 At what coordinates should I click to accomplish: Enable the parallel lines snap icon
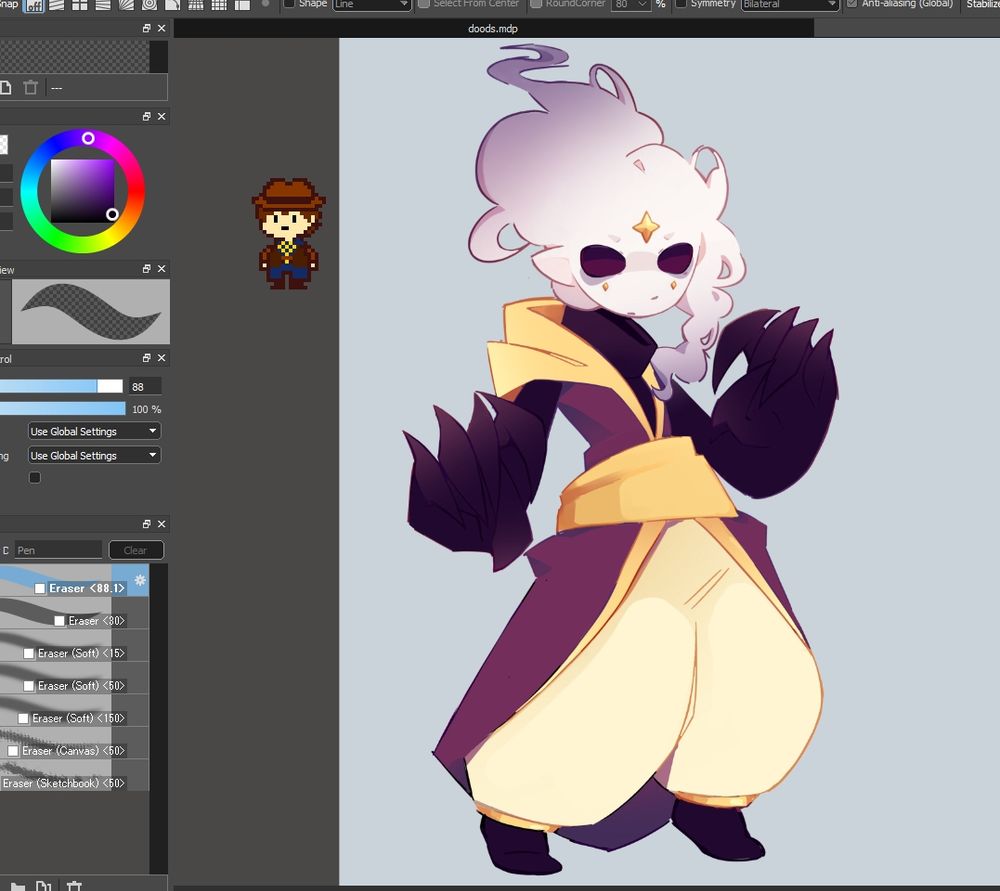57,5
